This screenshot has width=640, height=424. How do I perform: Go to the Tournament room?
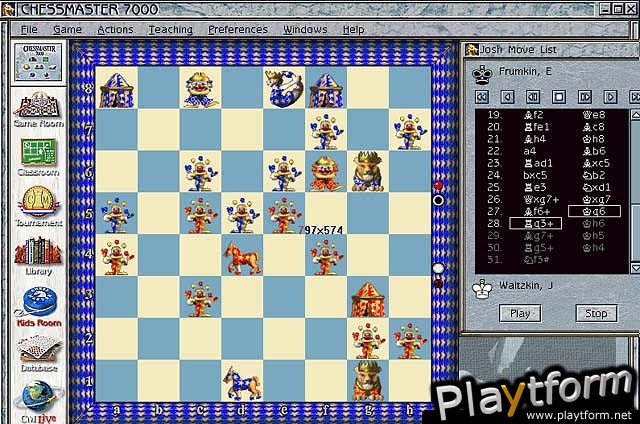38,203
